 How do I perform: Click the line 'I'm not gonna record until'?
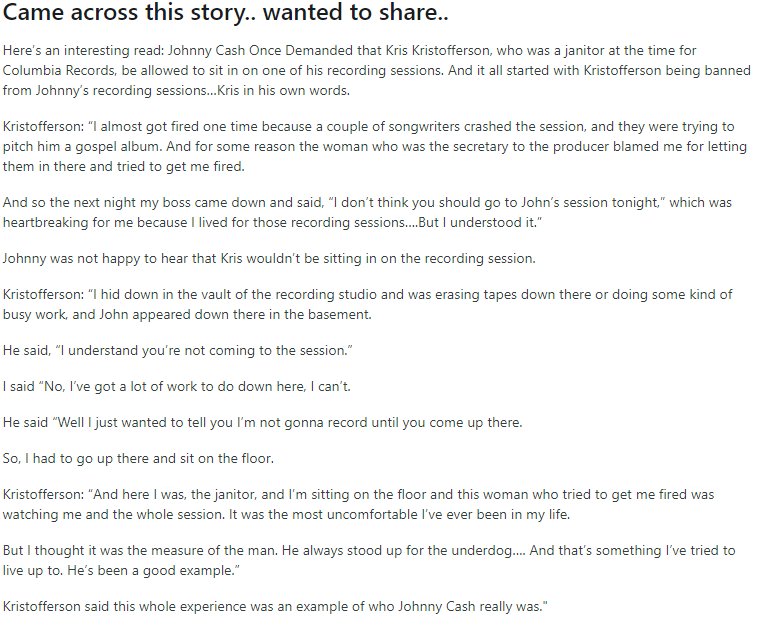point(262,422)
